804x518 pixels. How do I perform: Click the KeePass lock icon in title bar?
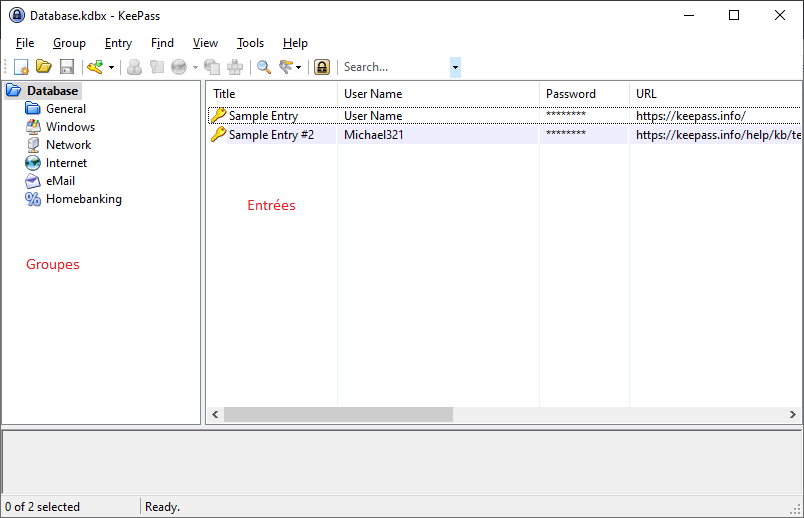click(x=17, y=15)
